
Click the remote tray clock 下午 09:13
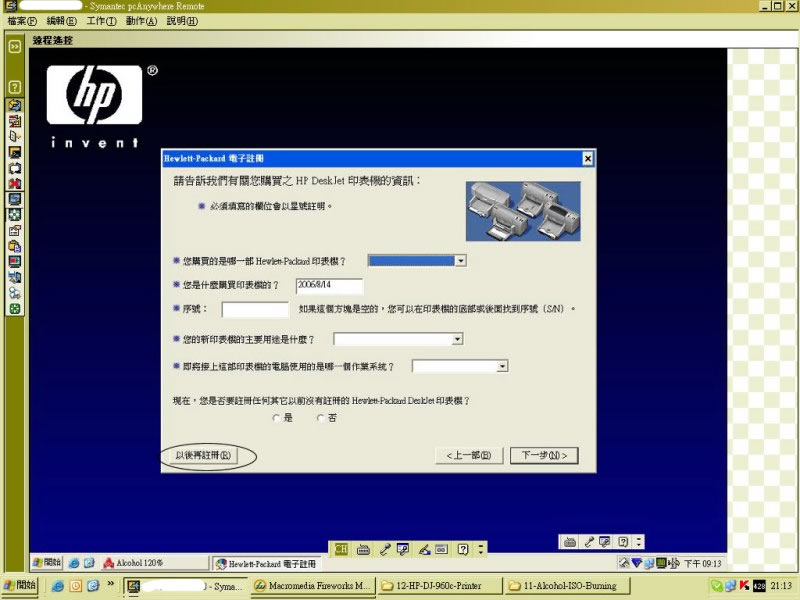pos(703,563)
